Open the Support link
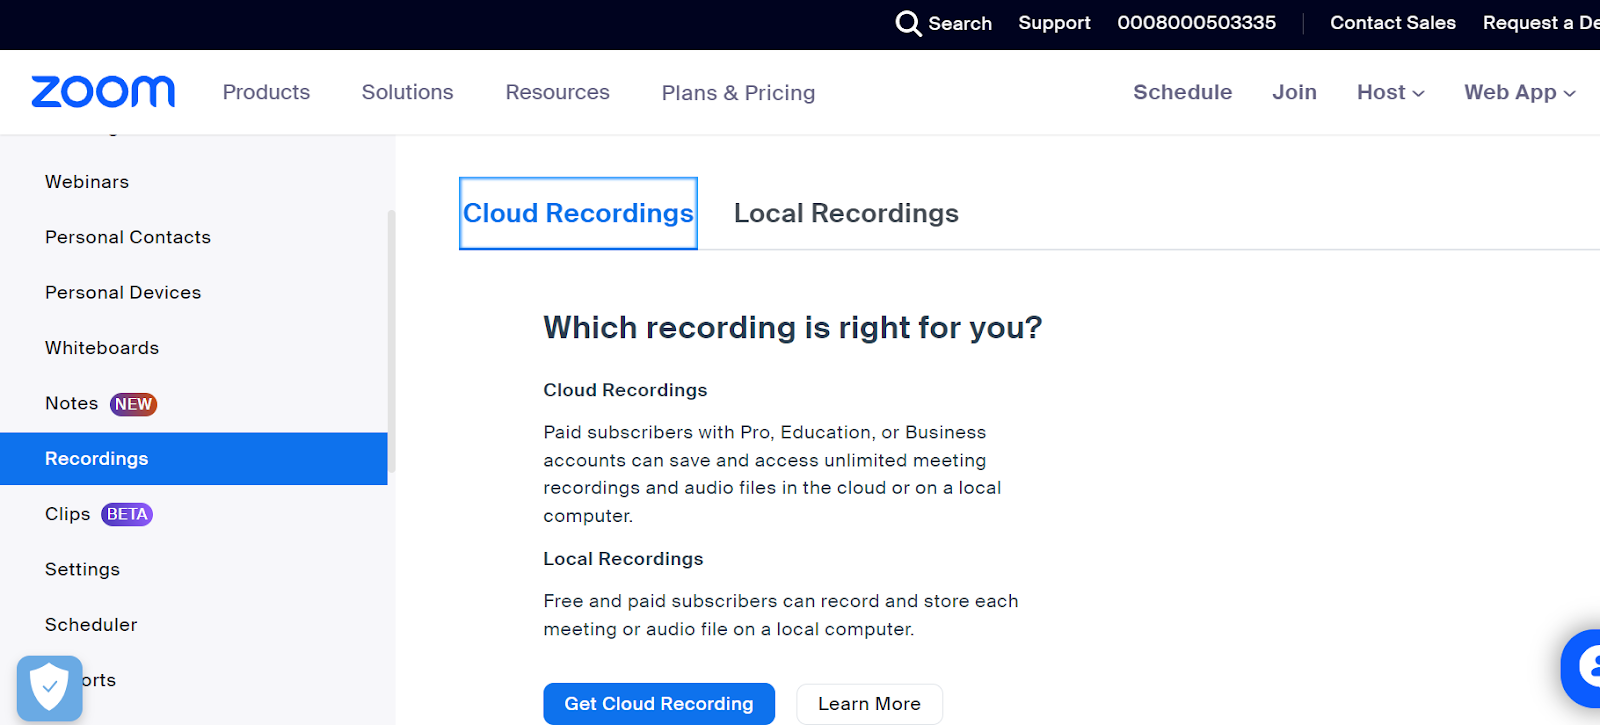The image size is (1600, 725). point(1054,23)
